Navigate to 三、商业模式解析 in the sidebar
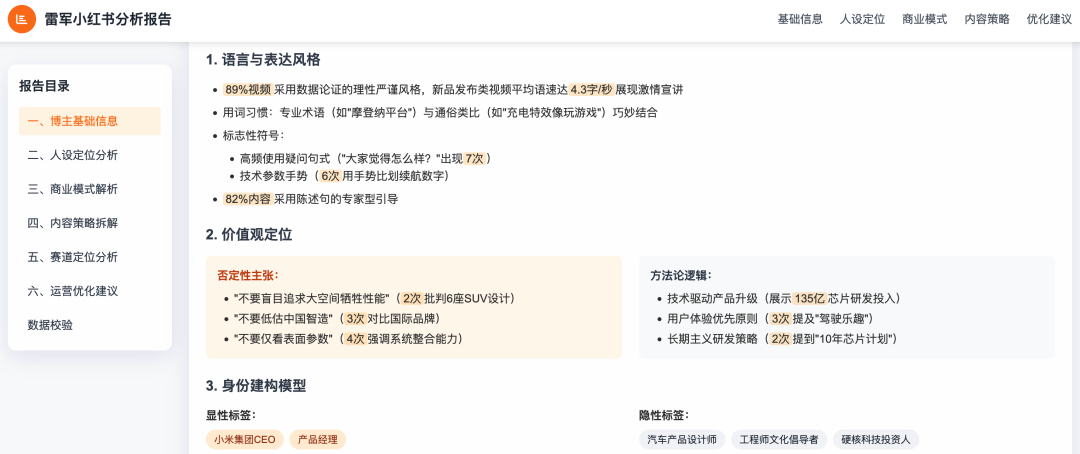Image resolution: width=1080 pixels, height=454 pixels. click(72, 189)
